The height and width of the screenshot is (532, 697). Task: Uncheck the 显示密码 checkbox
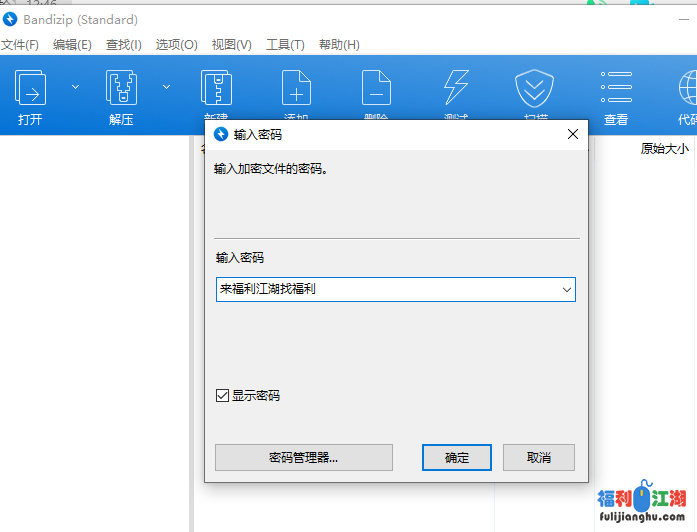(x=223, y=396)
